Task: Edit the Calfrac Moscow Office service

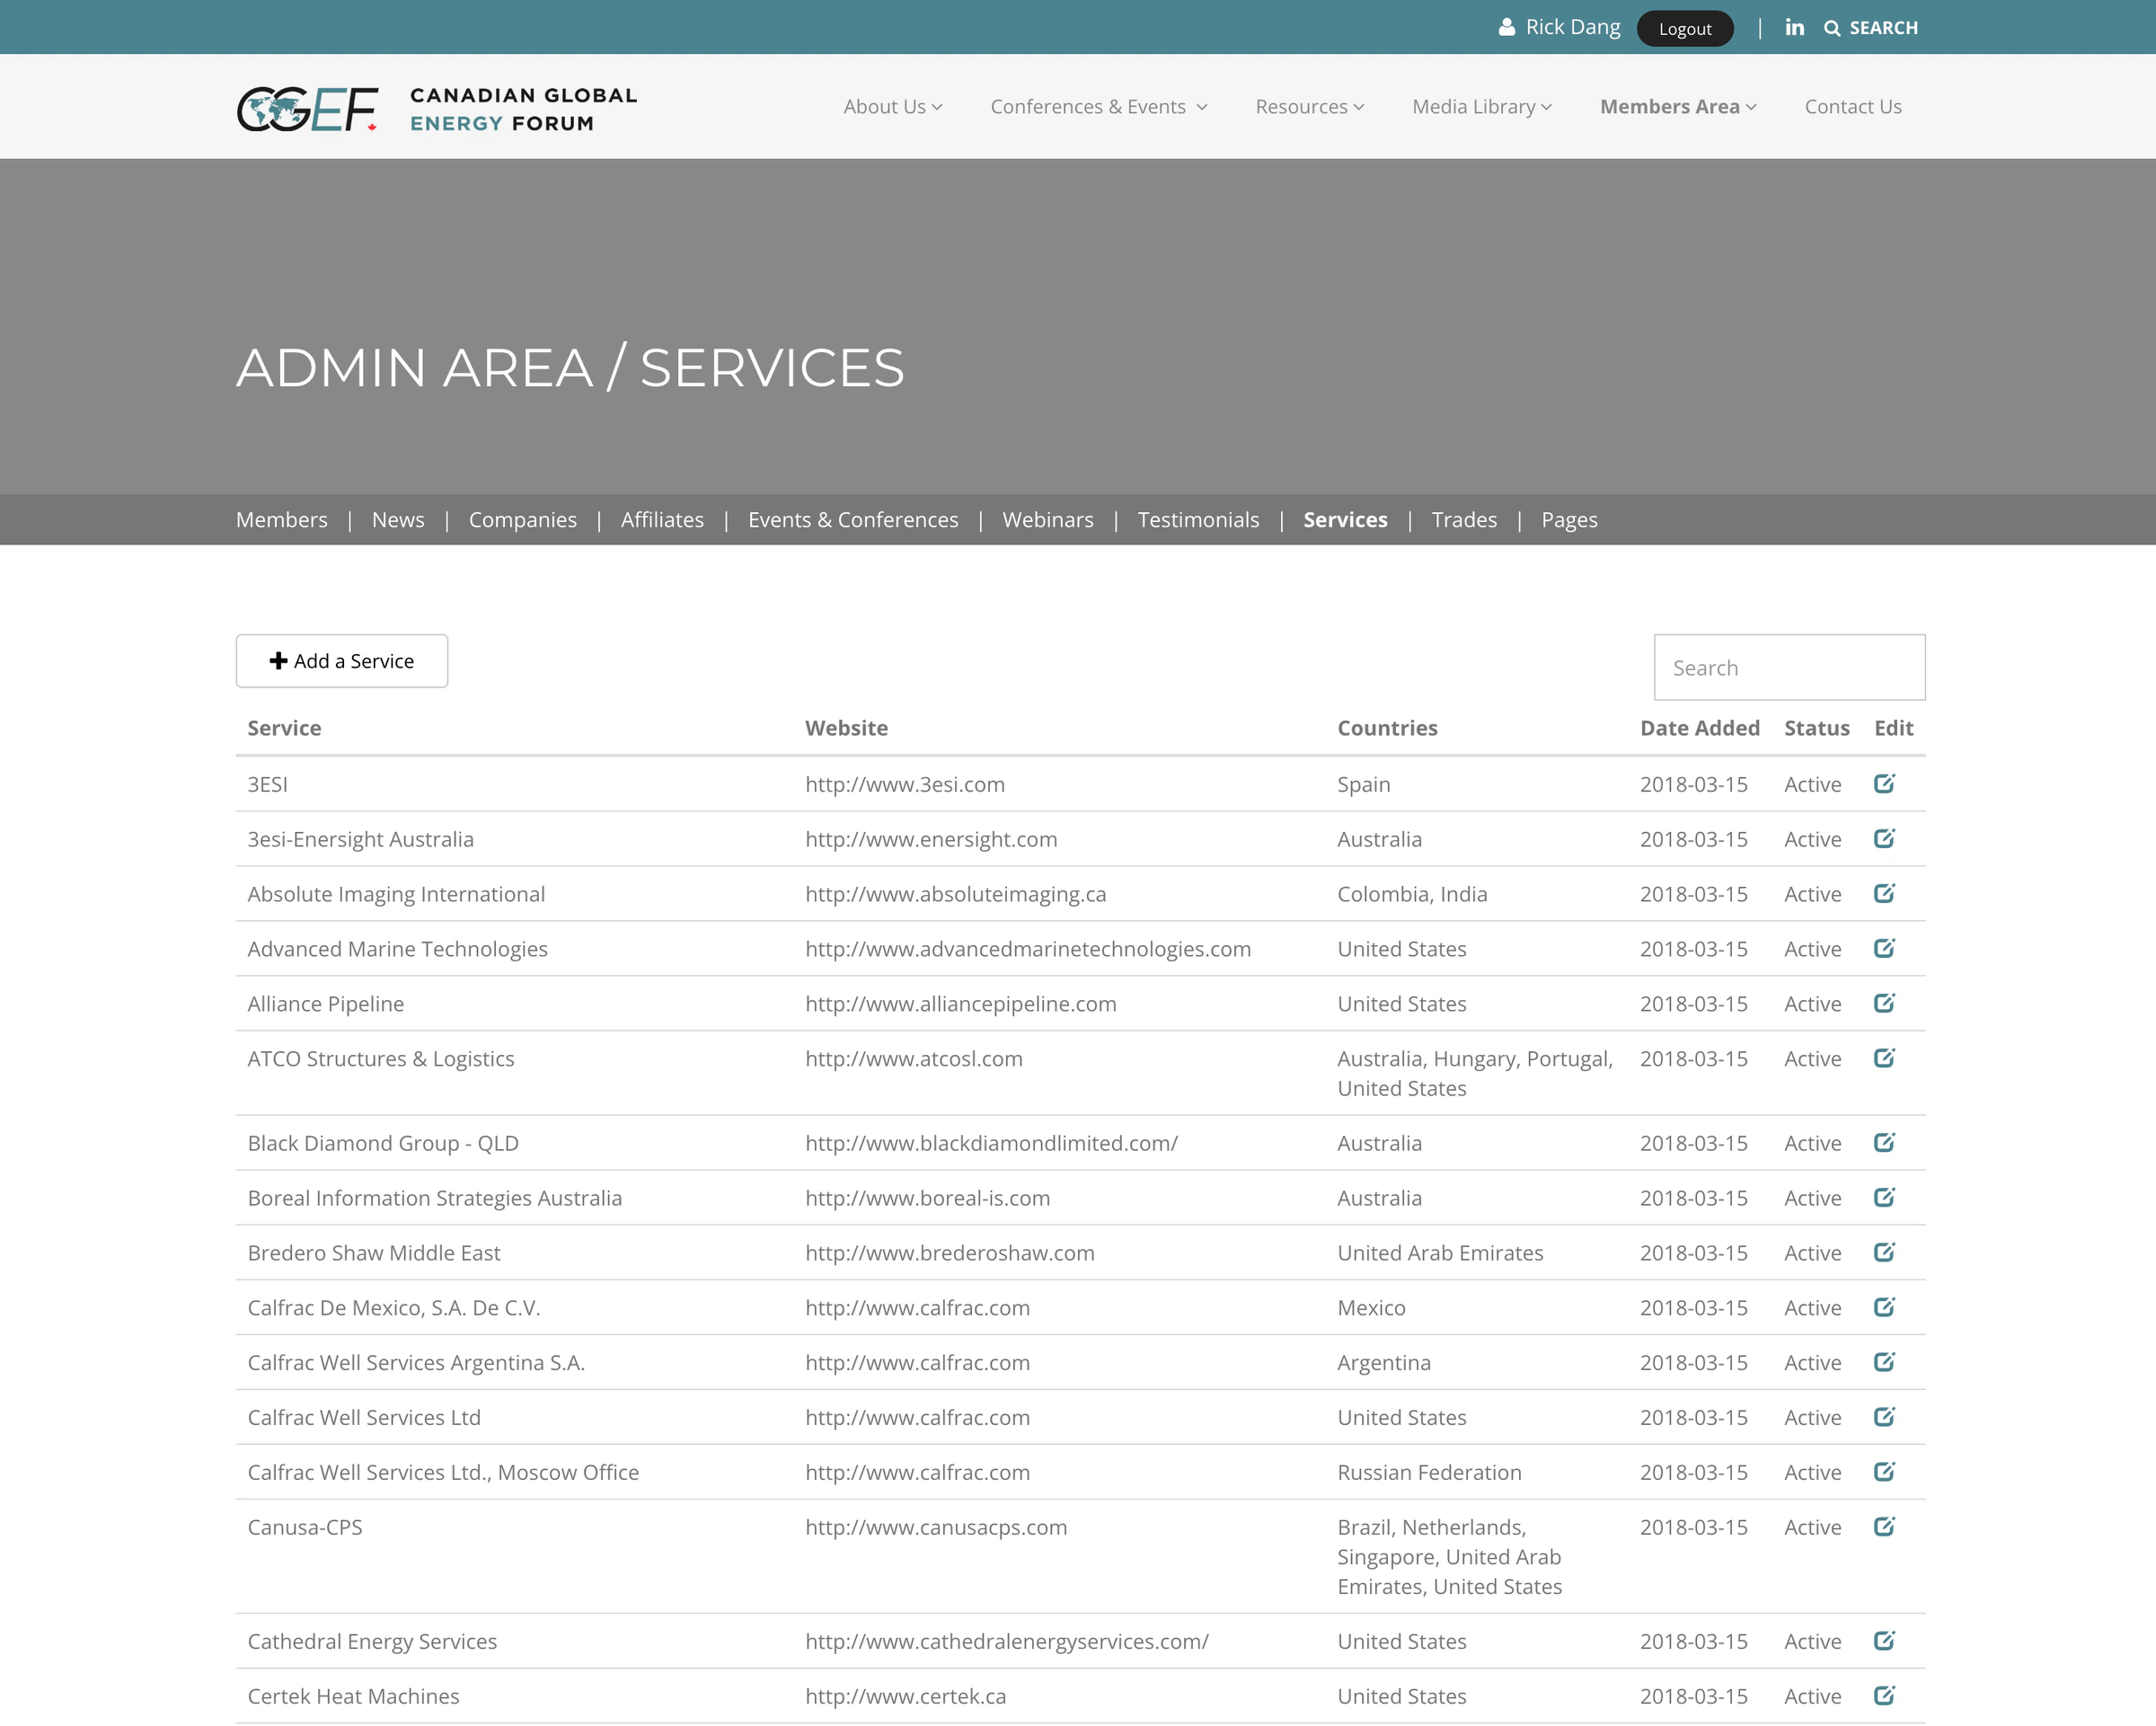Action: pos(1884,1472)
